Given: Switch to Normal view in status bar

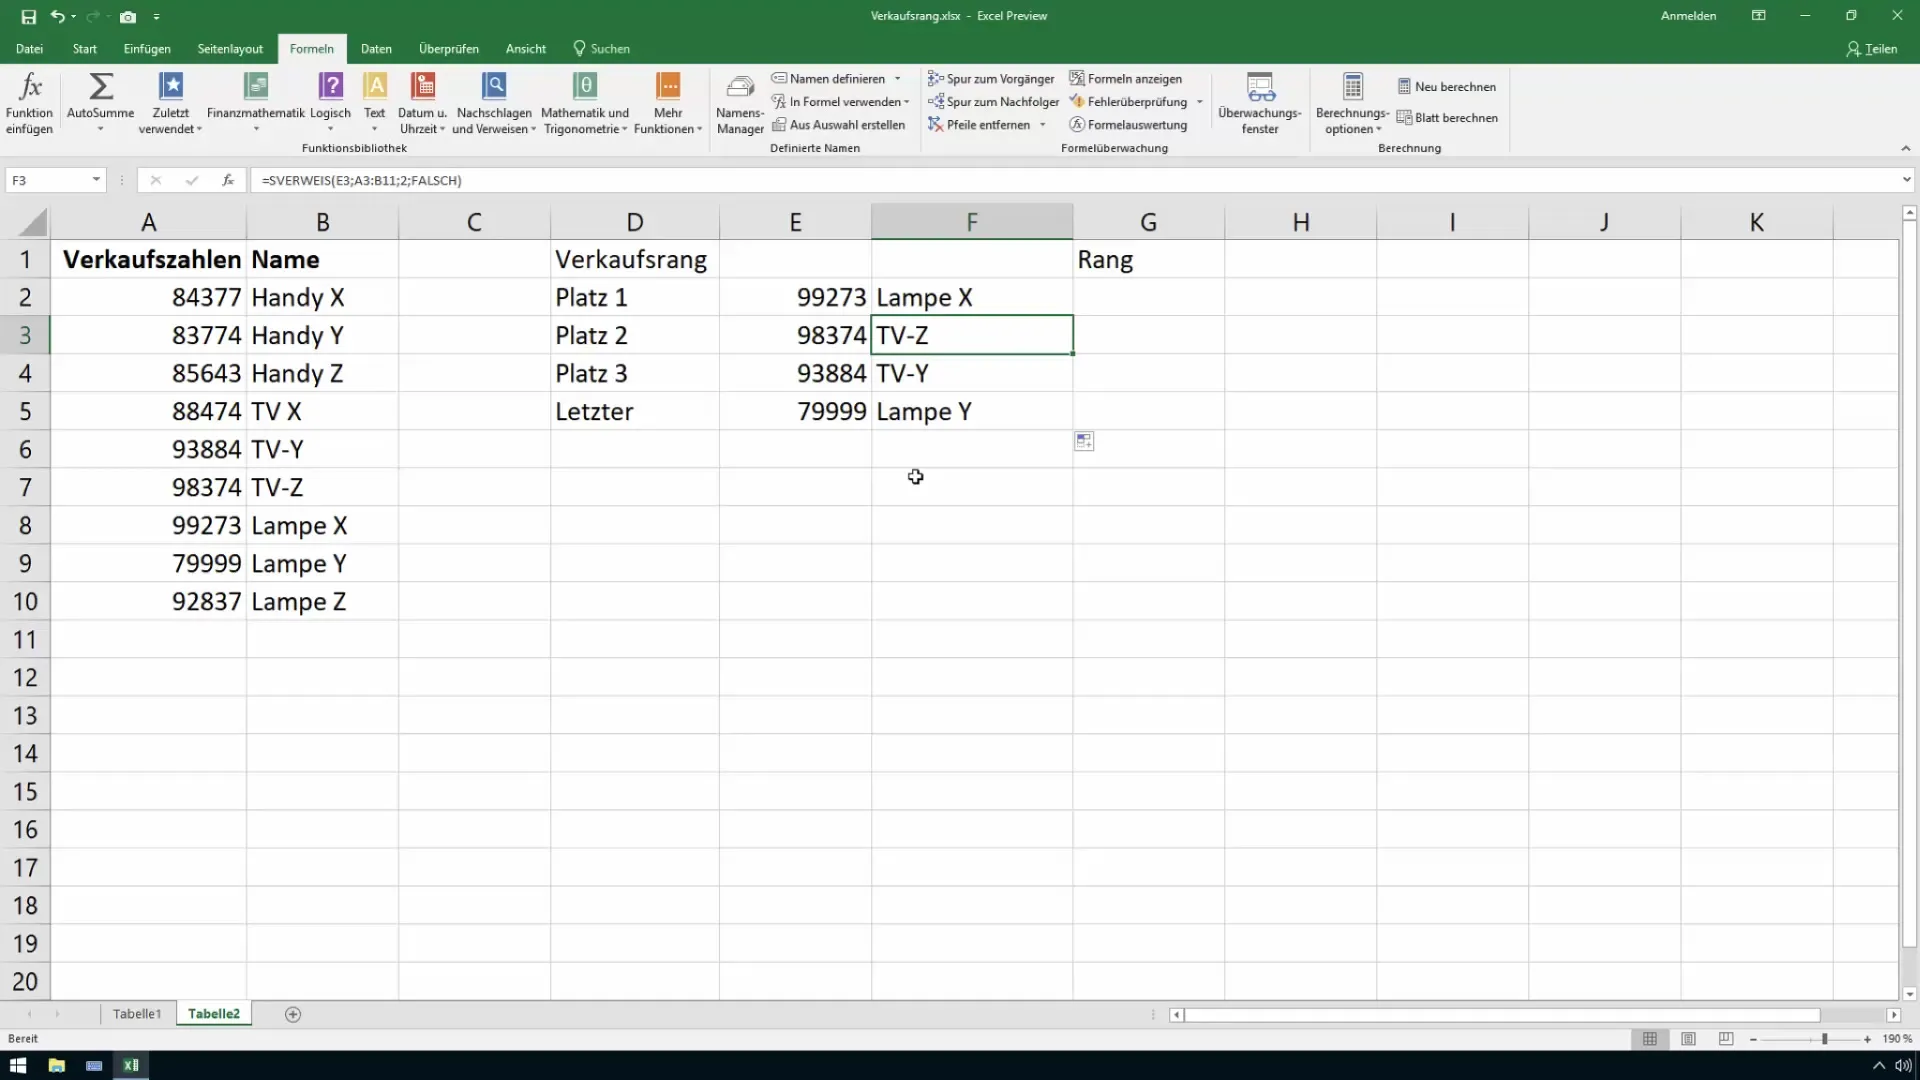Looking at the screenshot, I should pos(1650,1039).
